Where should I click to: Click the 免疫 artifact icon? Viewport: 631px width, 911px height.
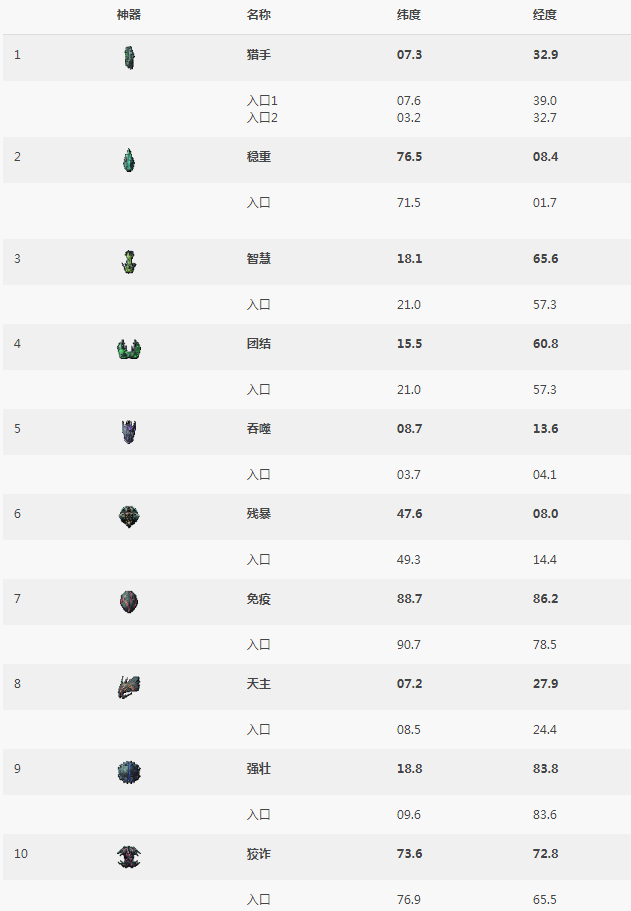point(128,601)
